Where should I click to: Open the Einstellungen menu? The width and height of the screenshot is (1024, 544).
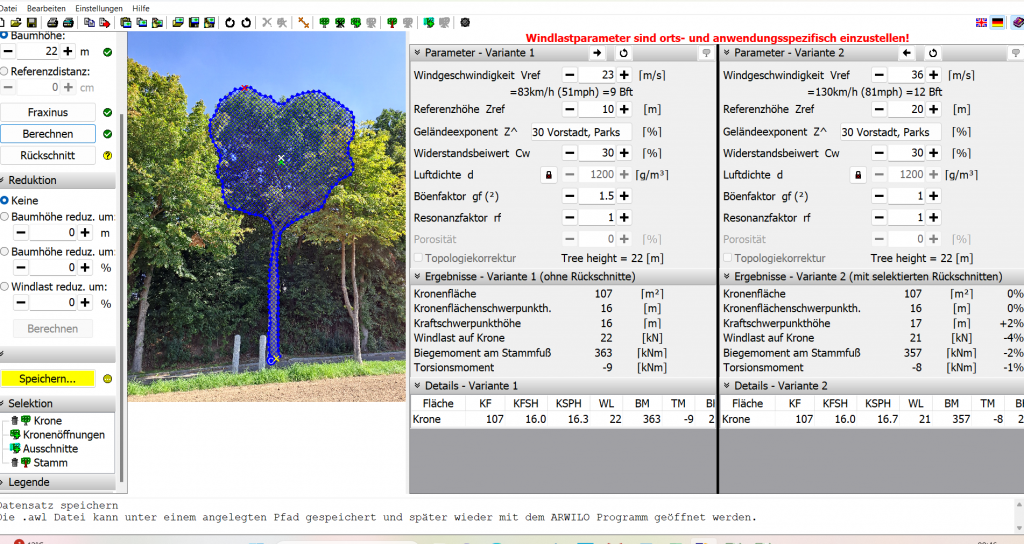point(99,7)
